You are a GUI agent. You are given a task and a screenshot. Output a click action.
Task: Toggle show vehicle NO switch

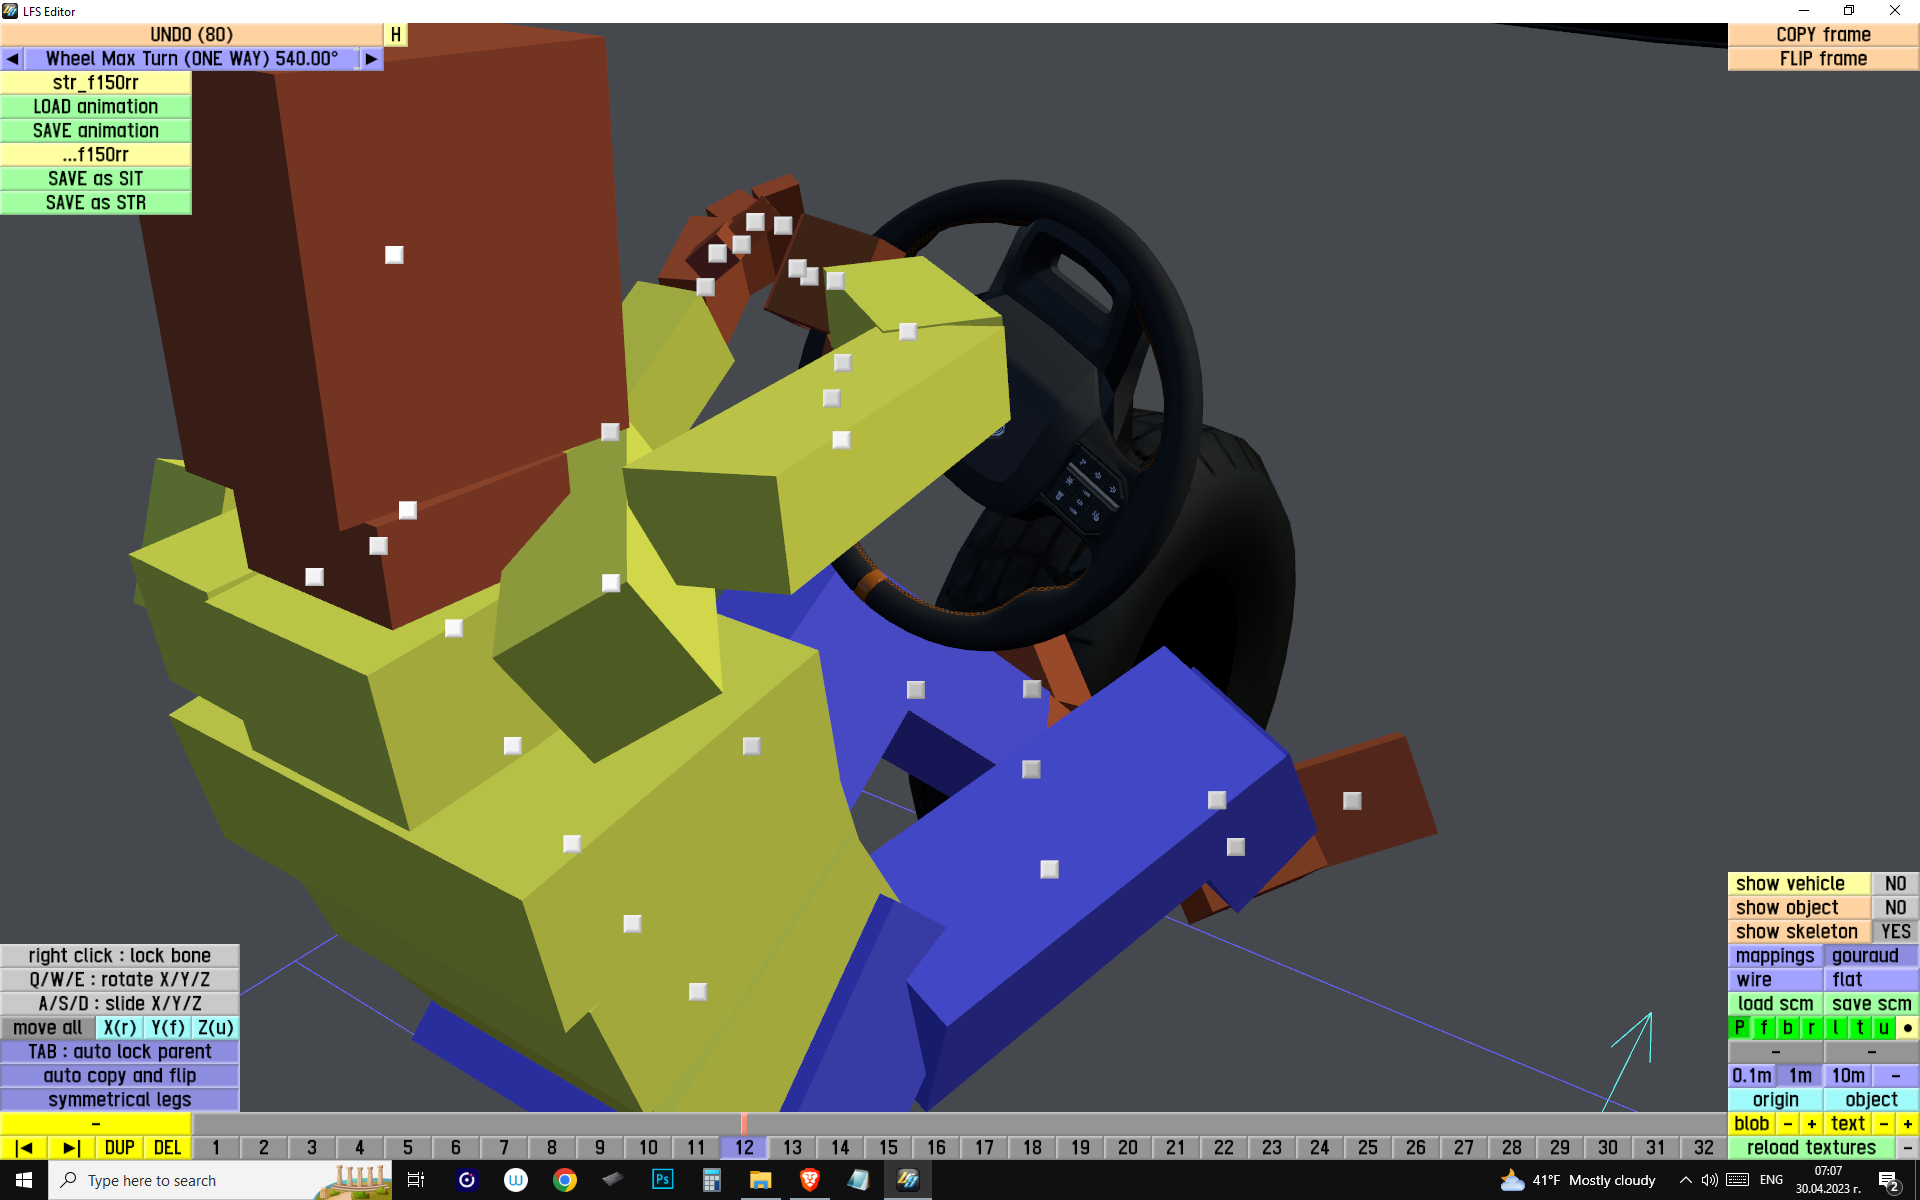click(1894, 883)
